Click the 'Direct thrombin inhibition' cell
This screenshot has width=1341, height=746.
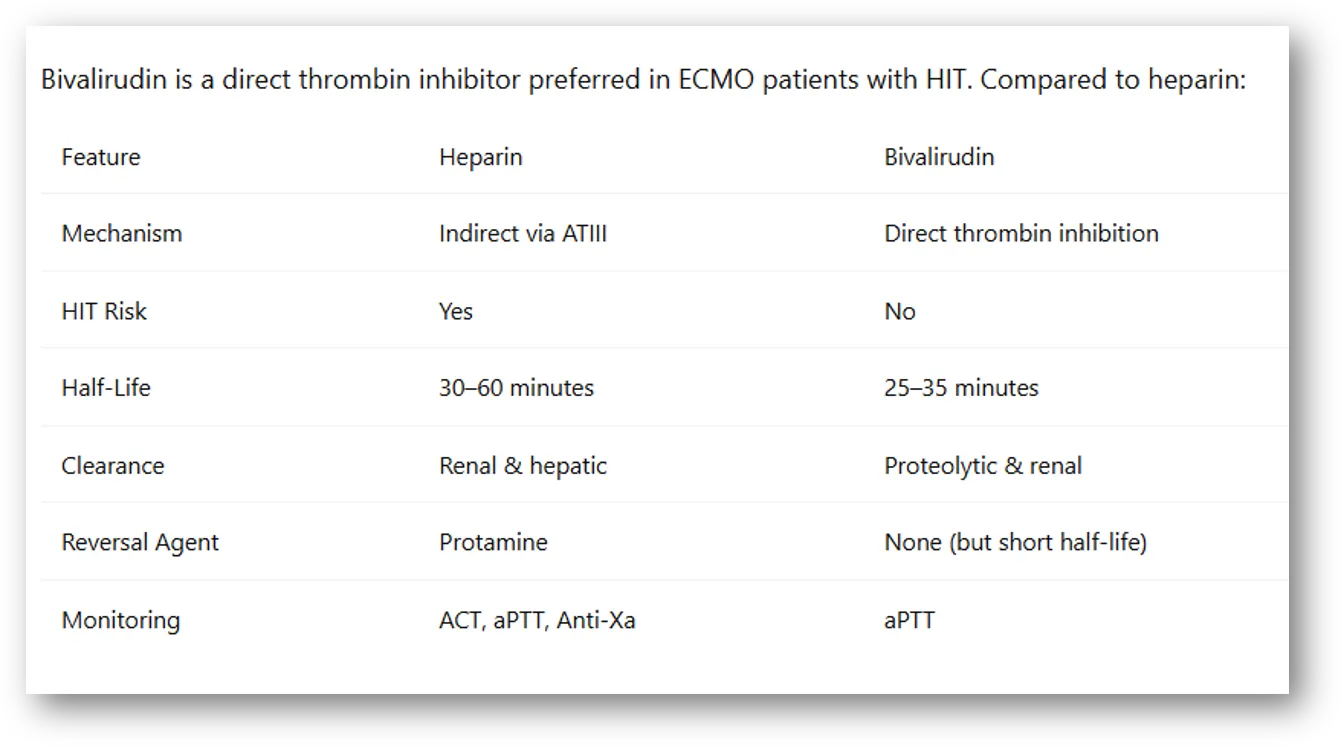click(1021, 233)
